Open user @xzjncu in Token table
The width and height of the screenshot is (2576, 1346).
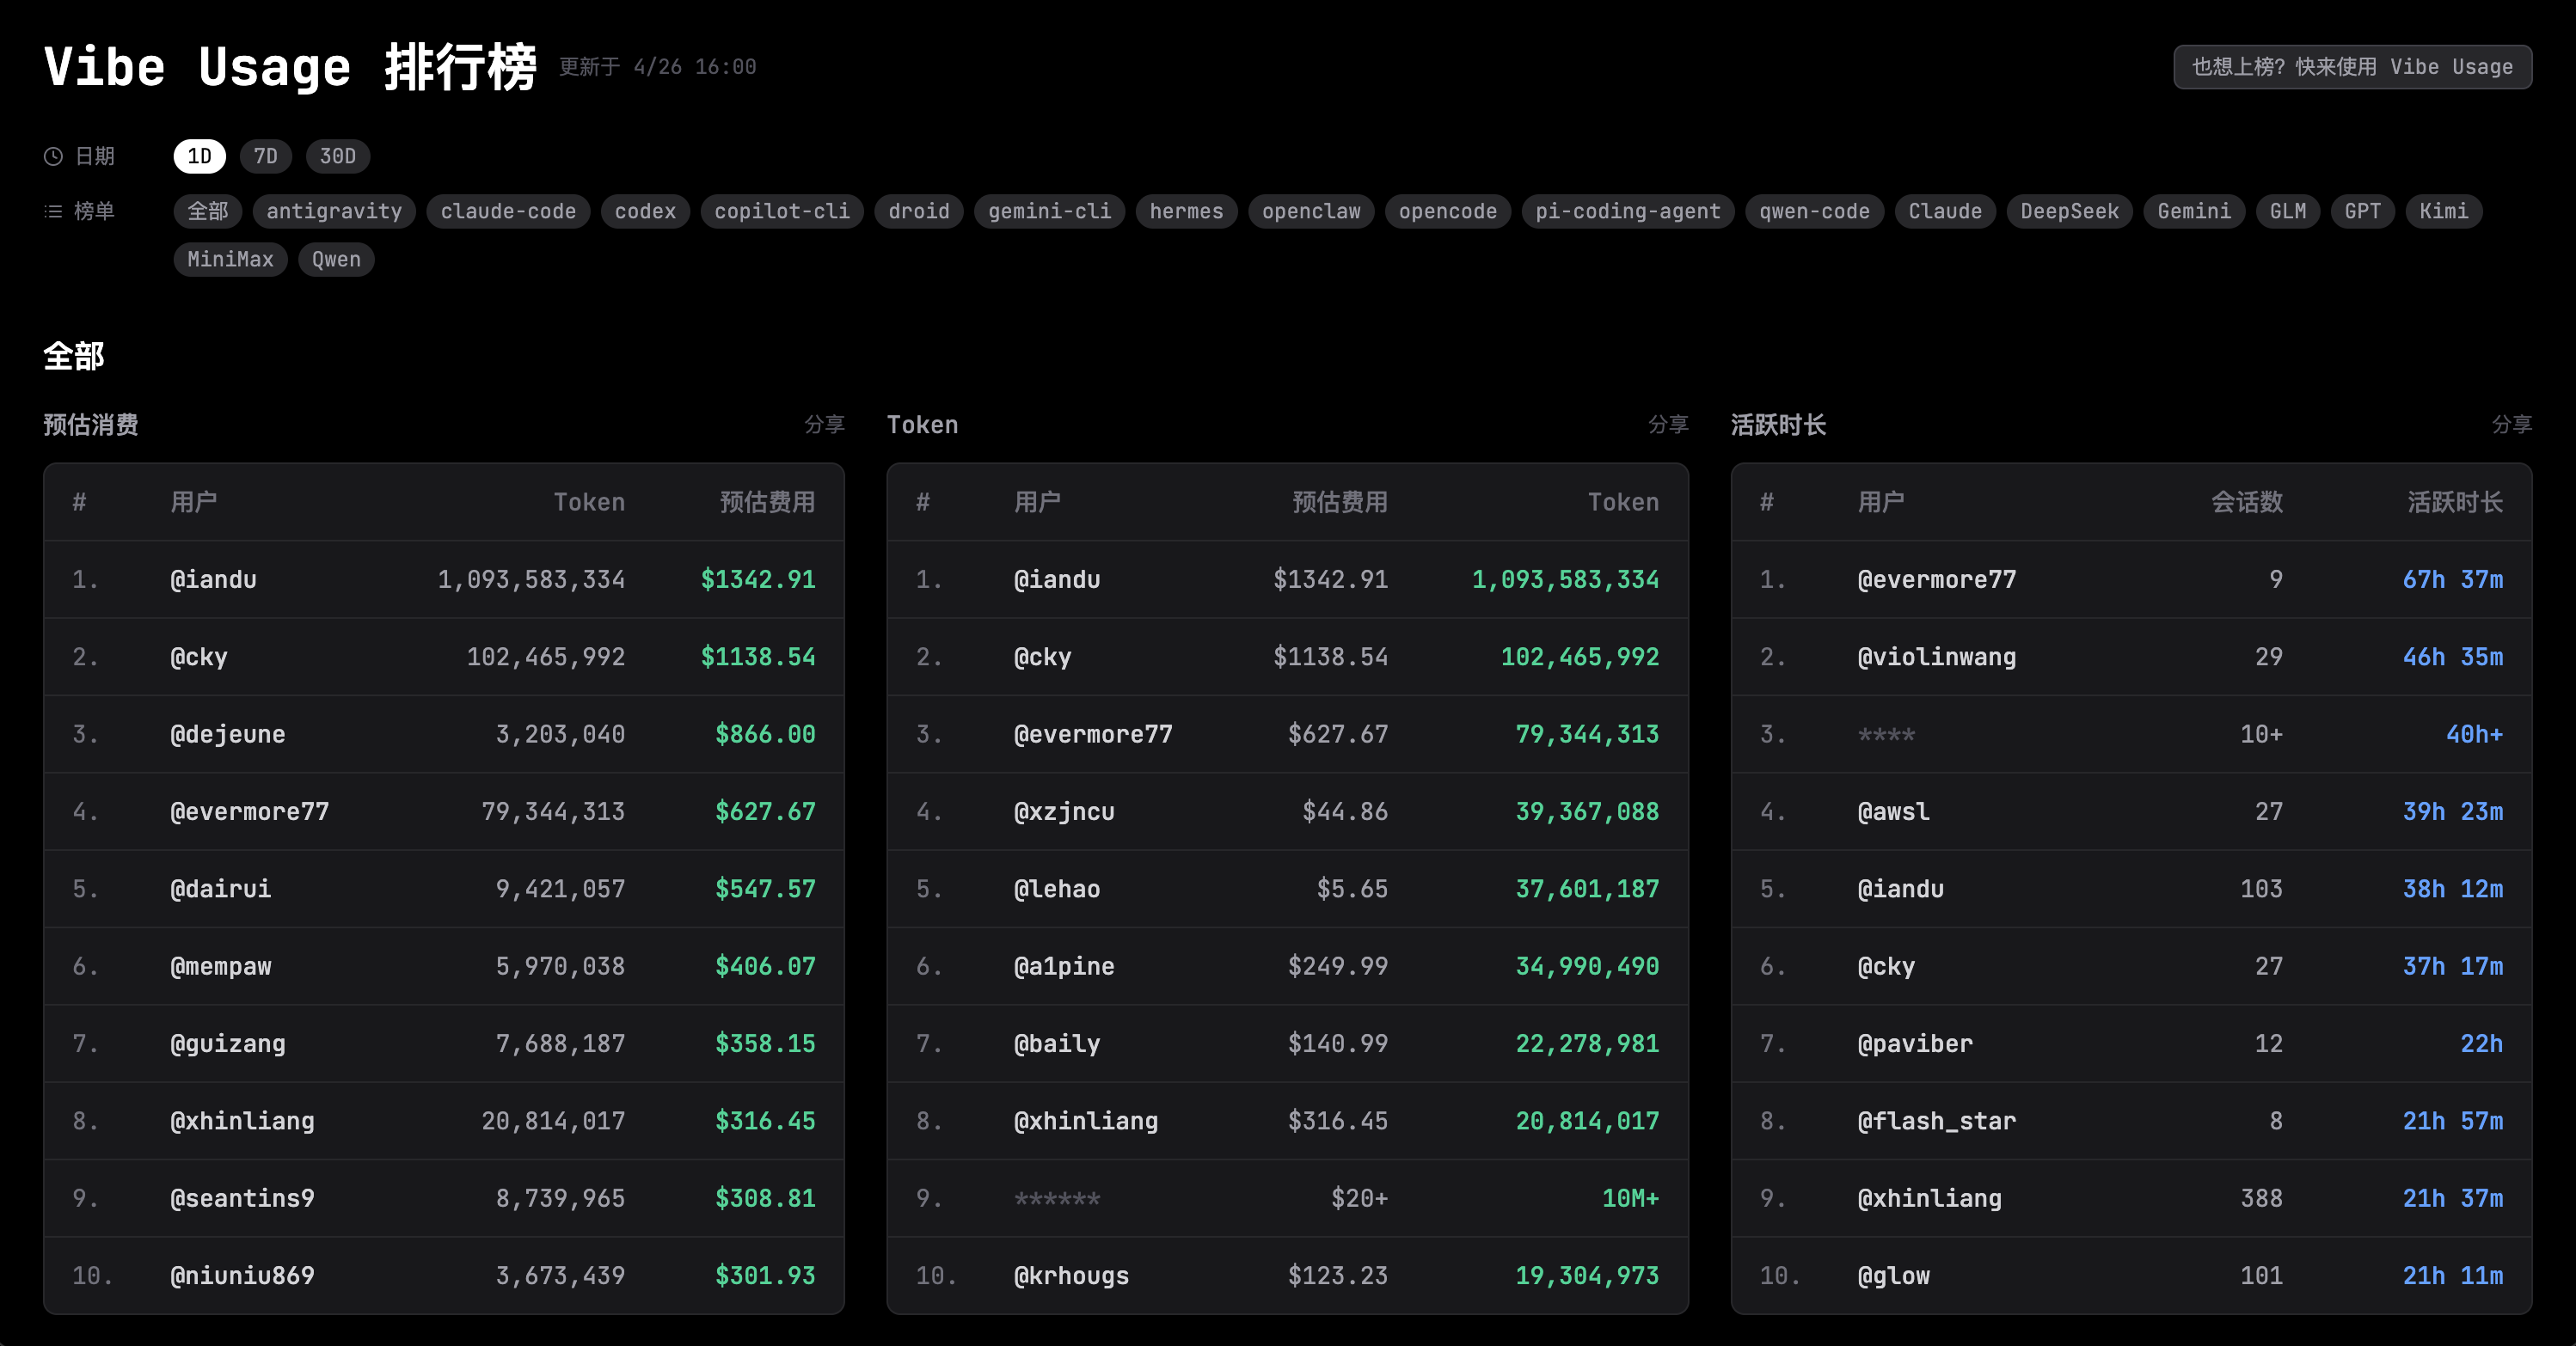(x=1064, y=811)
